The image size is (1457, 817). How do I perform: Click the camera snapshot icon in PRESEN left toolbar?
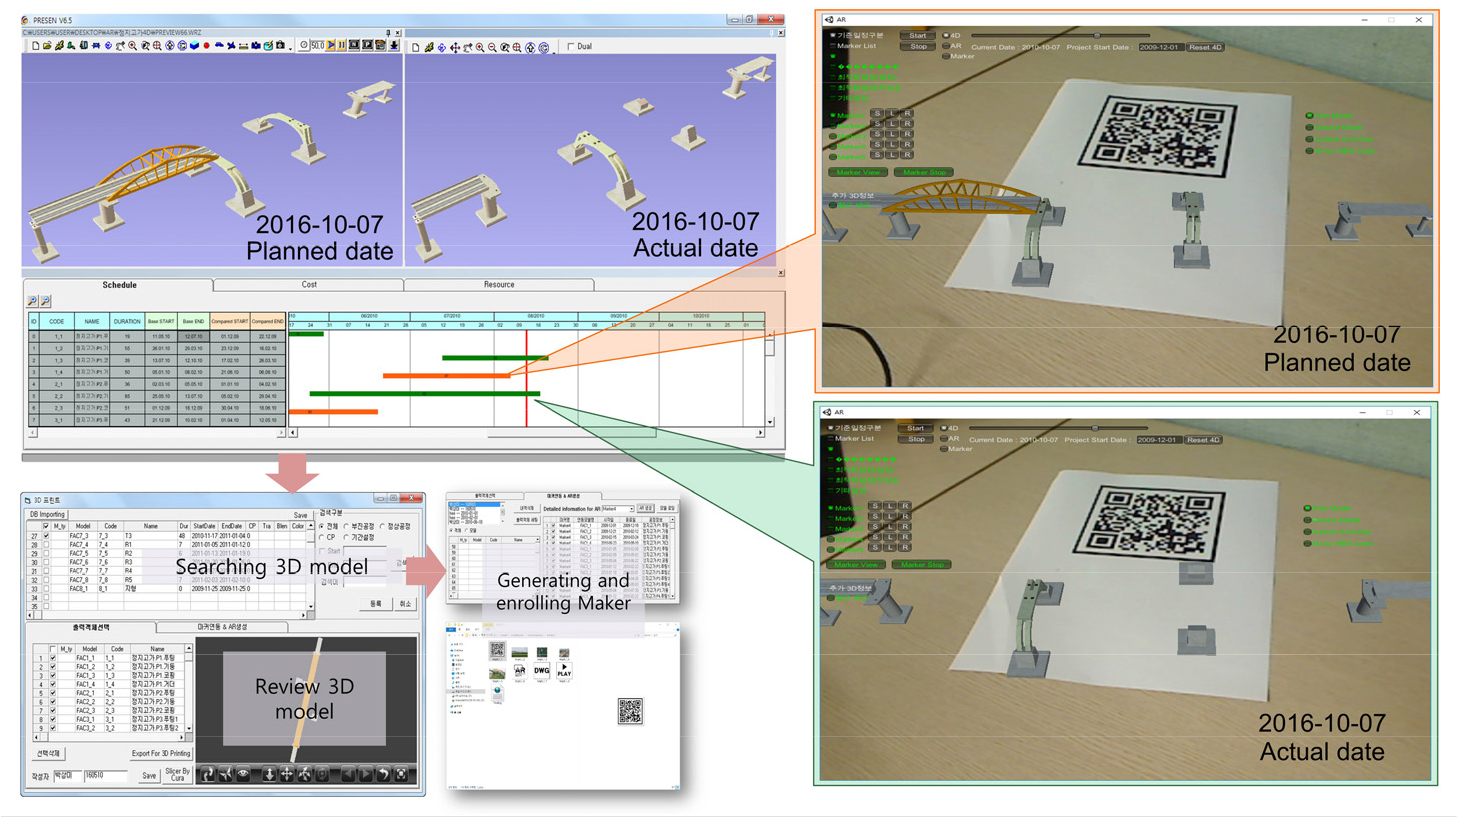coord(280,46)
